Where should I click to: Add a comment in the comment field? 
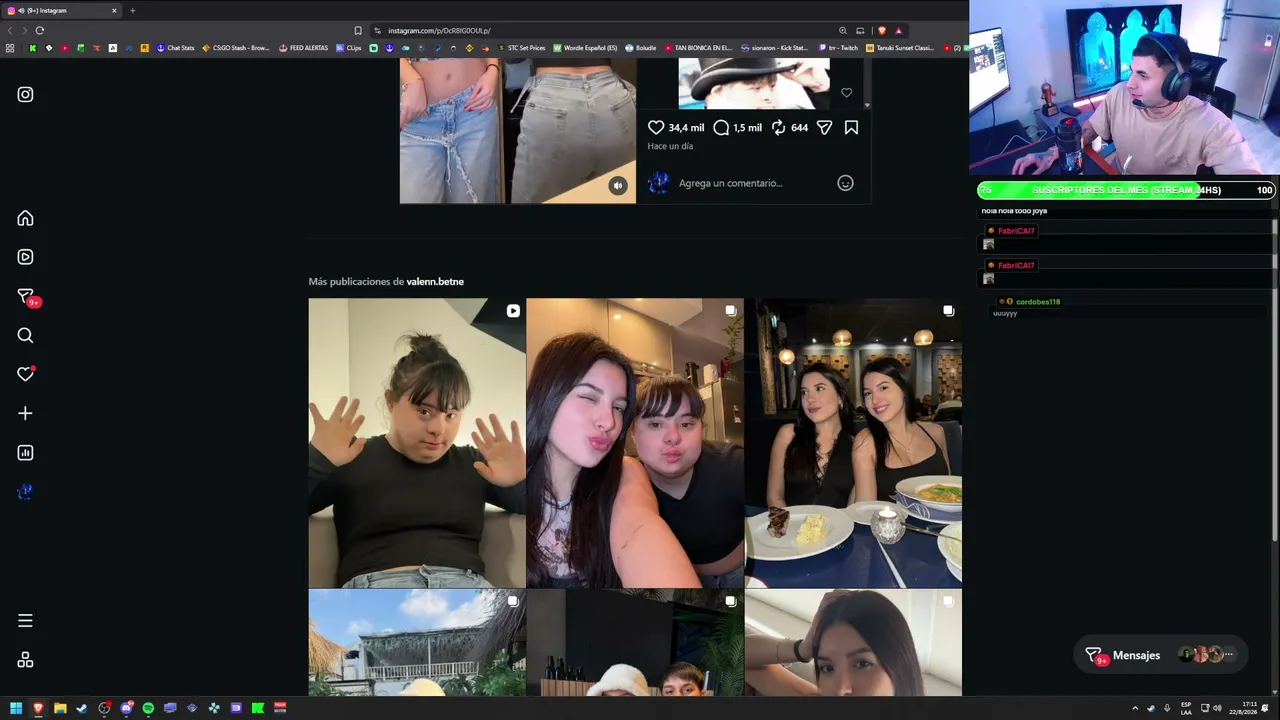click(x=730, y=183)
